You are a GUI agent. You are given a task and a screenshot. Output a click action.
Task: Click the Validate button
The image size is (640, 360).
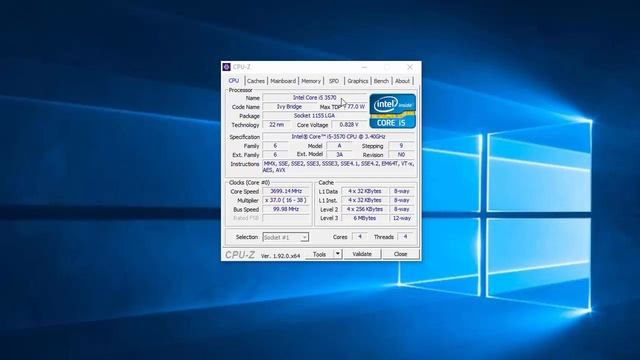pos(362,254)
